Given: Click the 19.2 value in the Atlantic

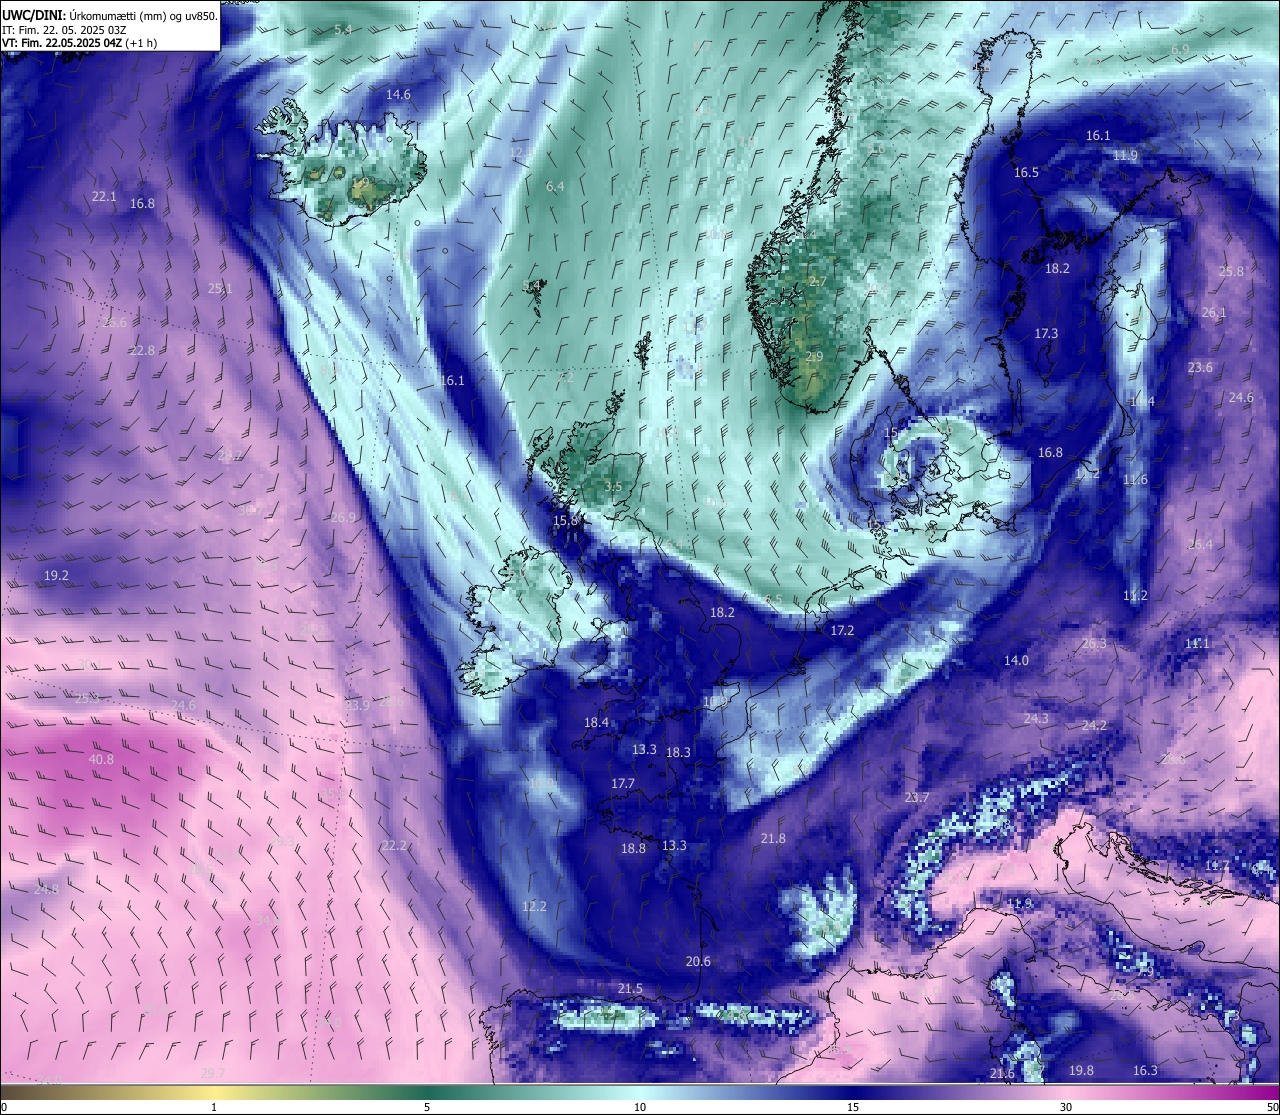Looking at the screenshot, I should (56, 575).
